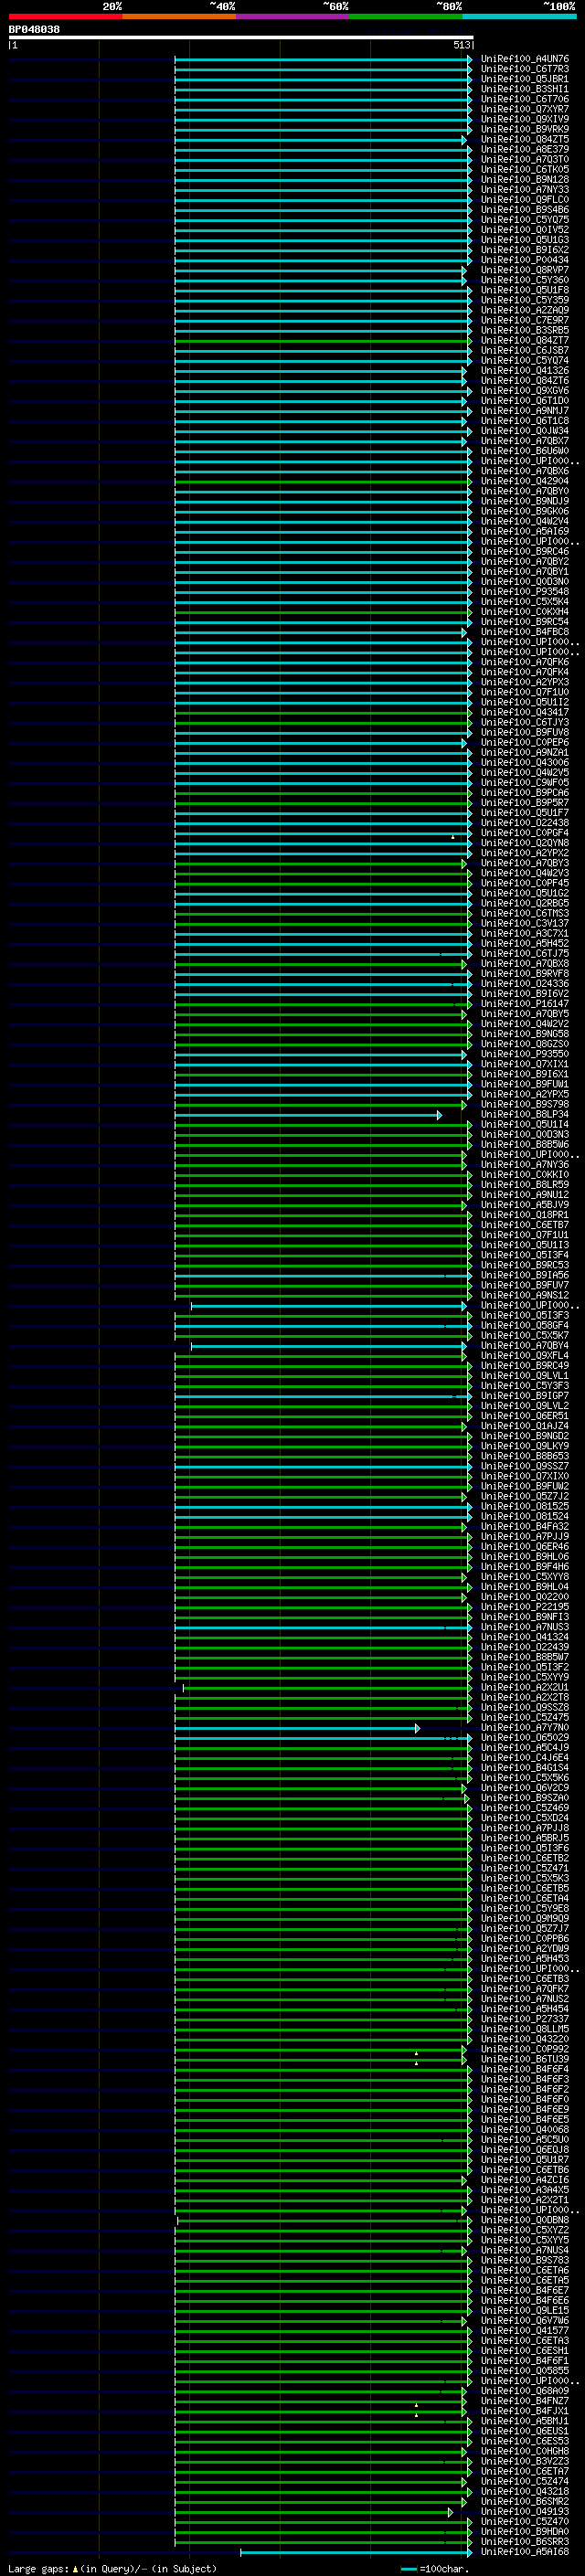Open hit UniRef100_B9IGP7

(524, 1395)
